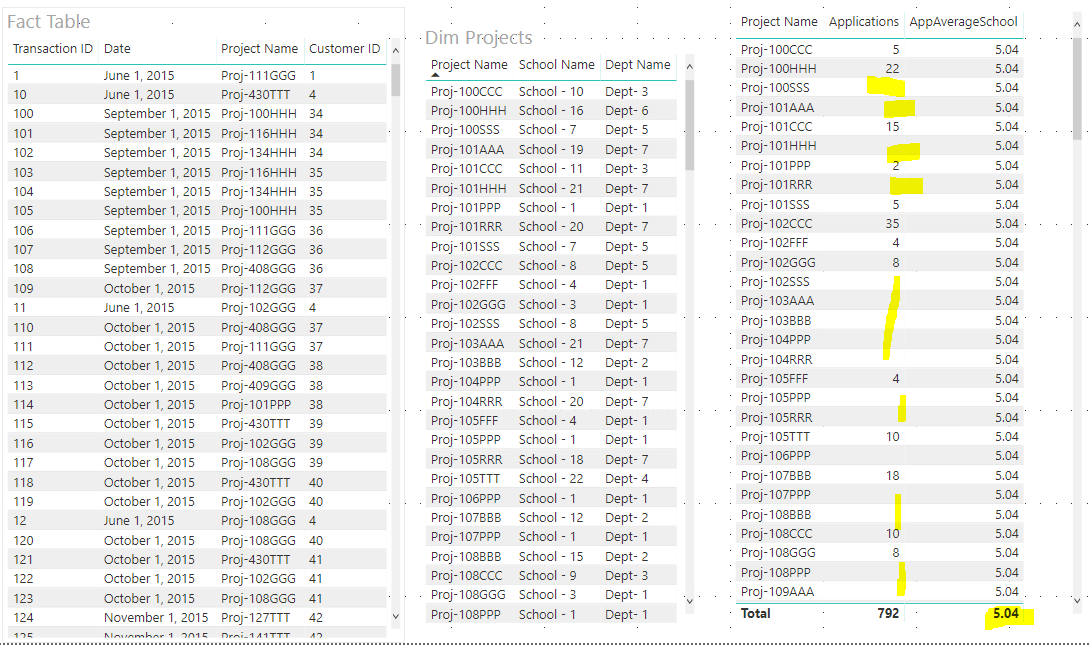1090x649 pixels.
Task: Select Transaction ID 12 cell
Action: click(x=19, y=520)
